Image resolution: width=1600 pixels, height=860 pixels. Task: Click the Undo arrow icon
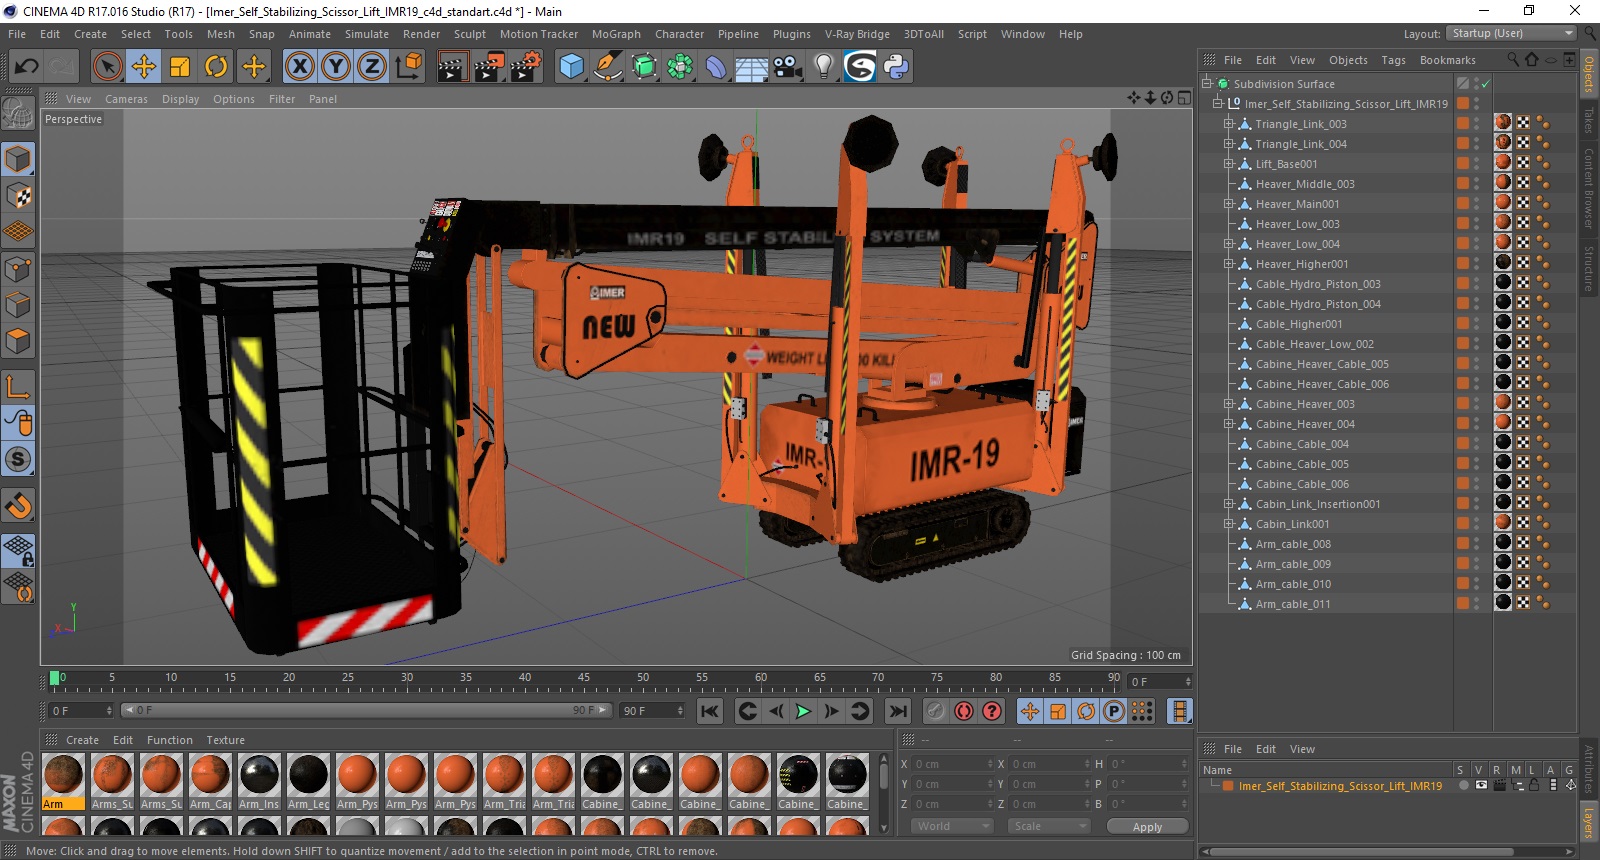(26, 67)
